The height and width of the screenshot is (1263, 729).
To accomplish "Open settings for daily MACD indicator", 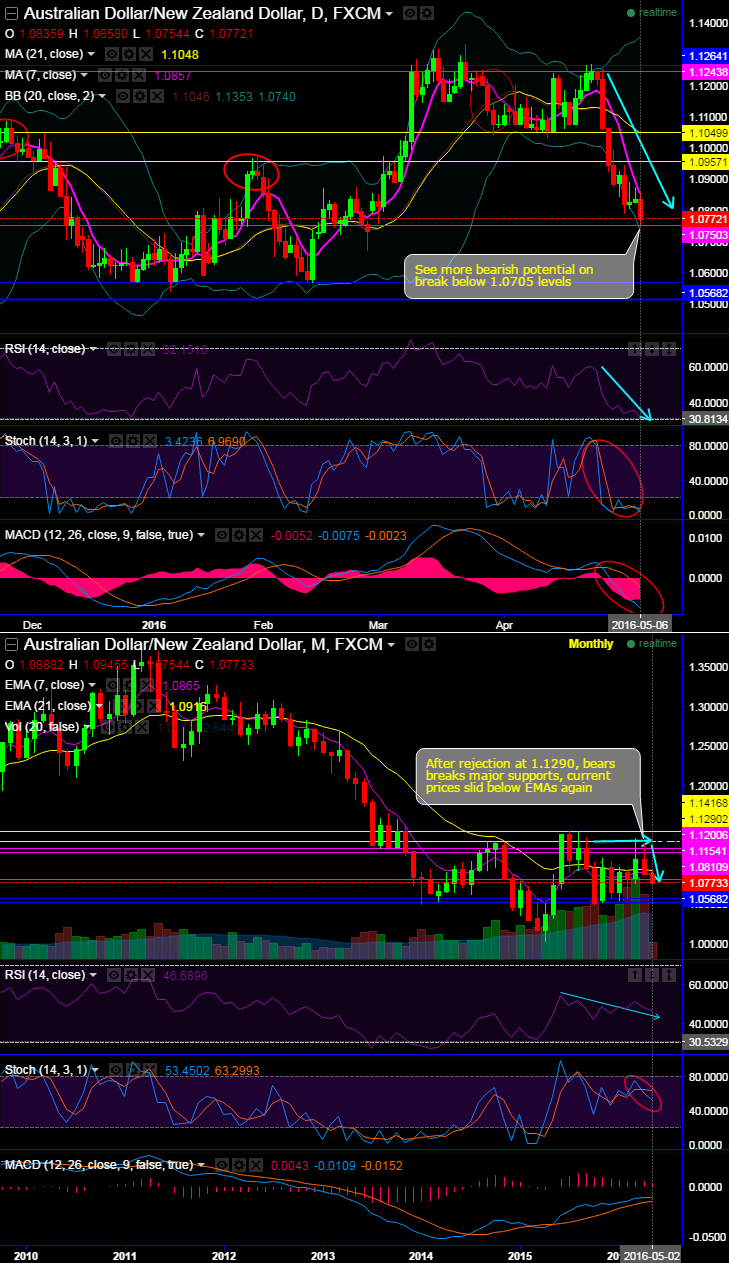I will tap(239, 535).
